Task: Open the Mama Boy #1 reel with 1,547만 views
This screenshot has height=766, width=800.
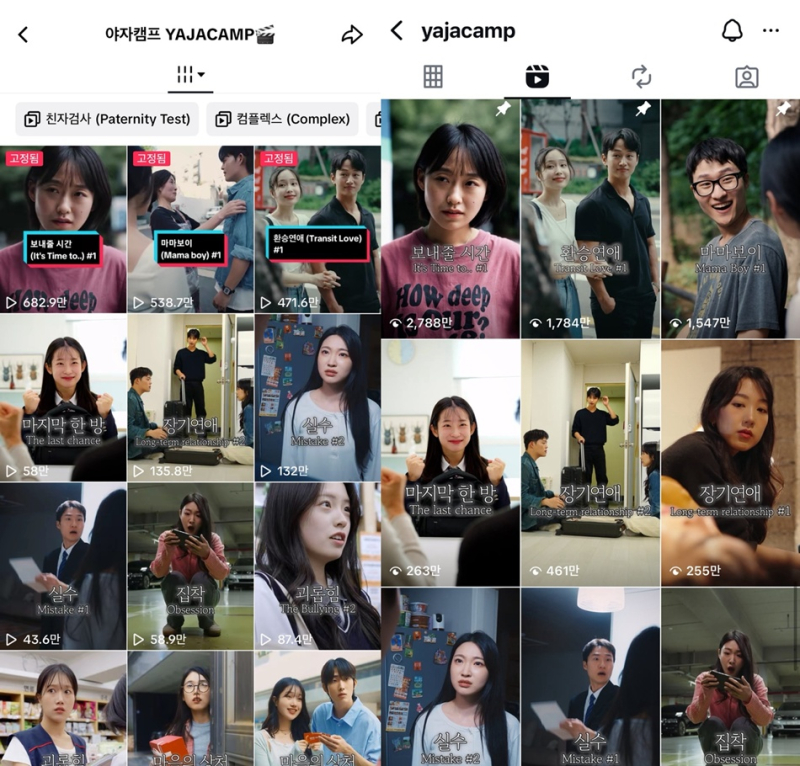Action: pyautogui.click(x=730, y=218)
